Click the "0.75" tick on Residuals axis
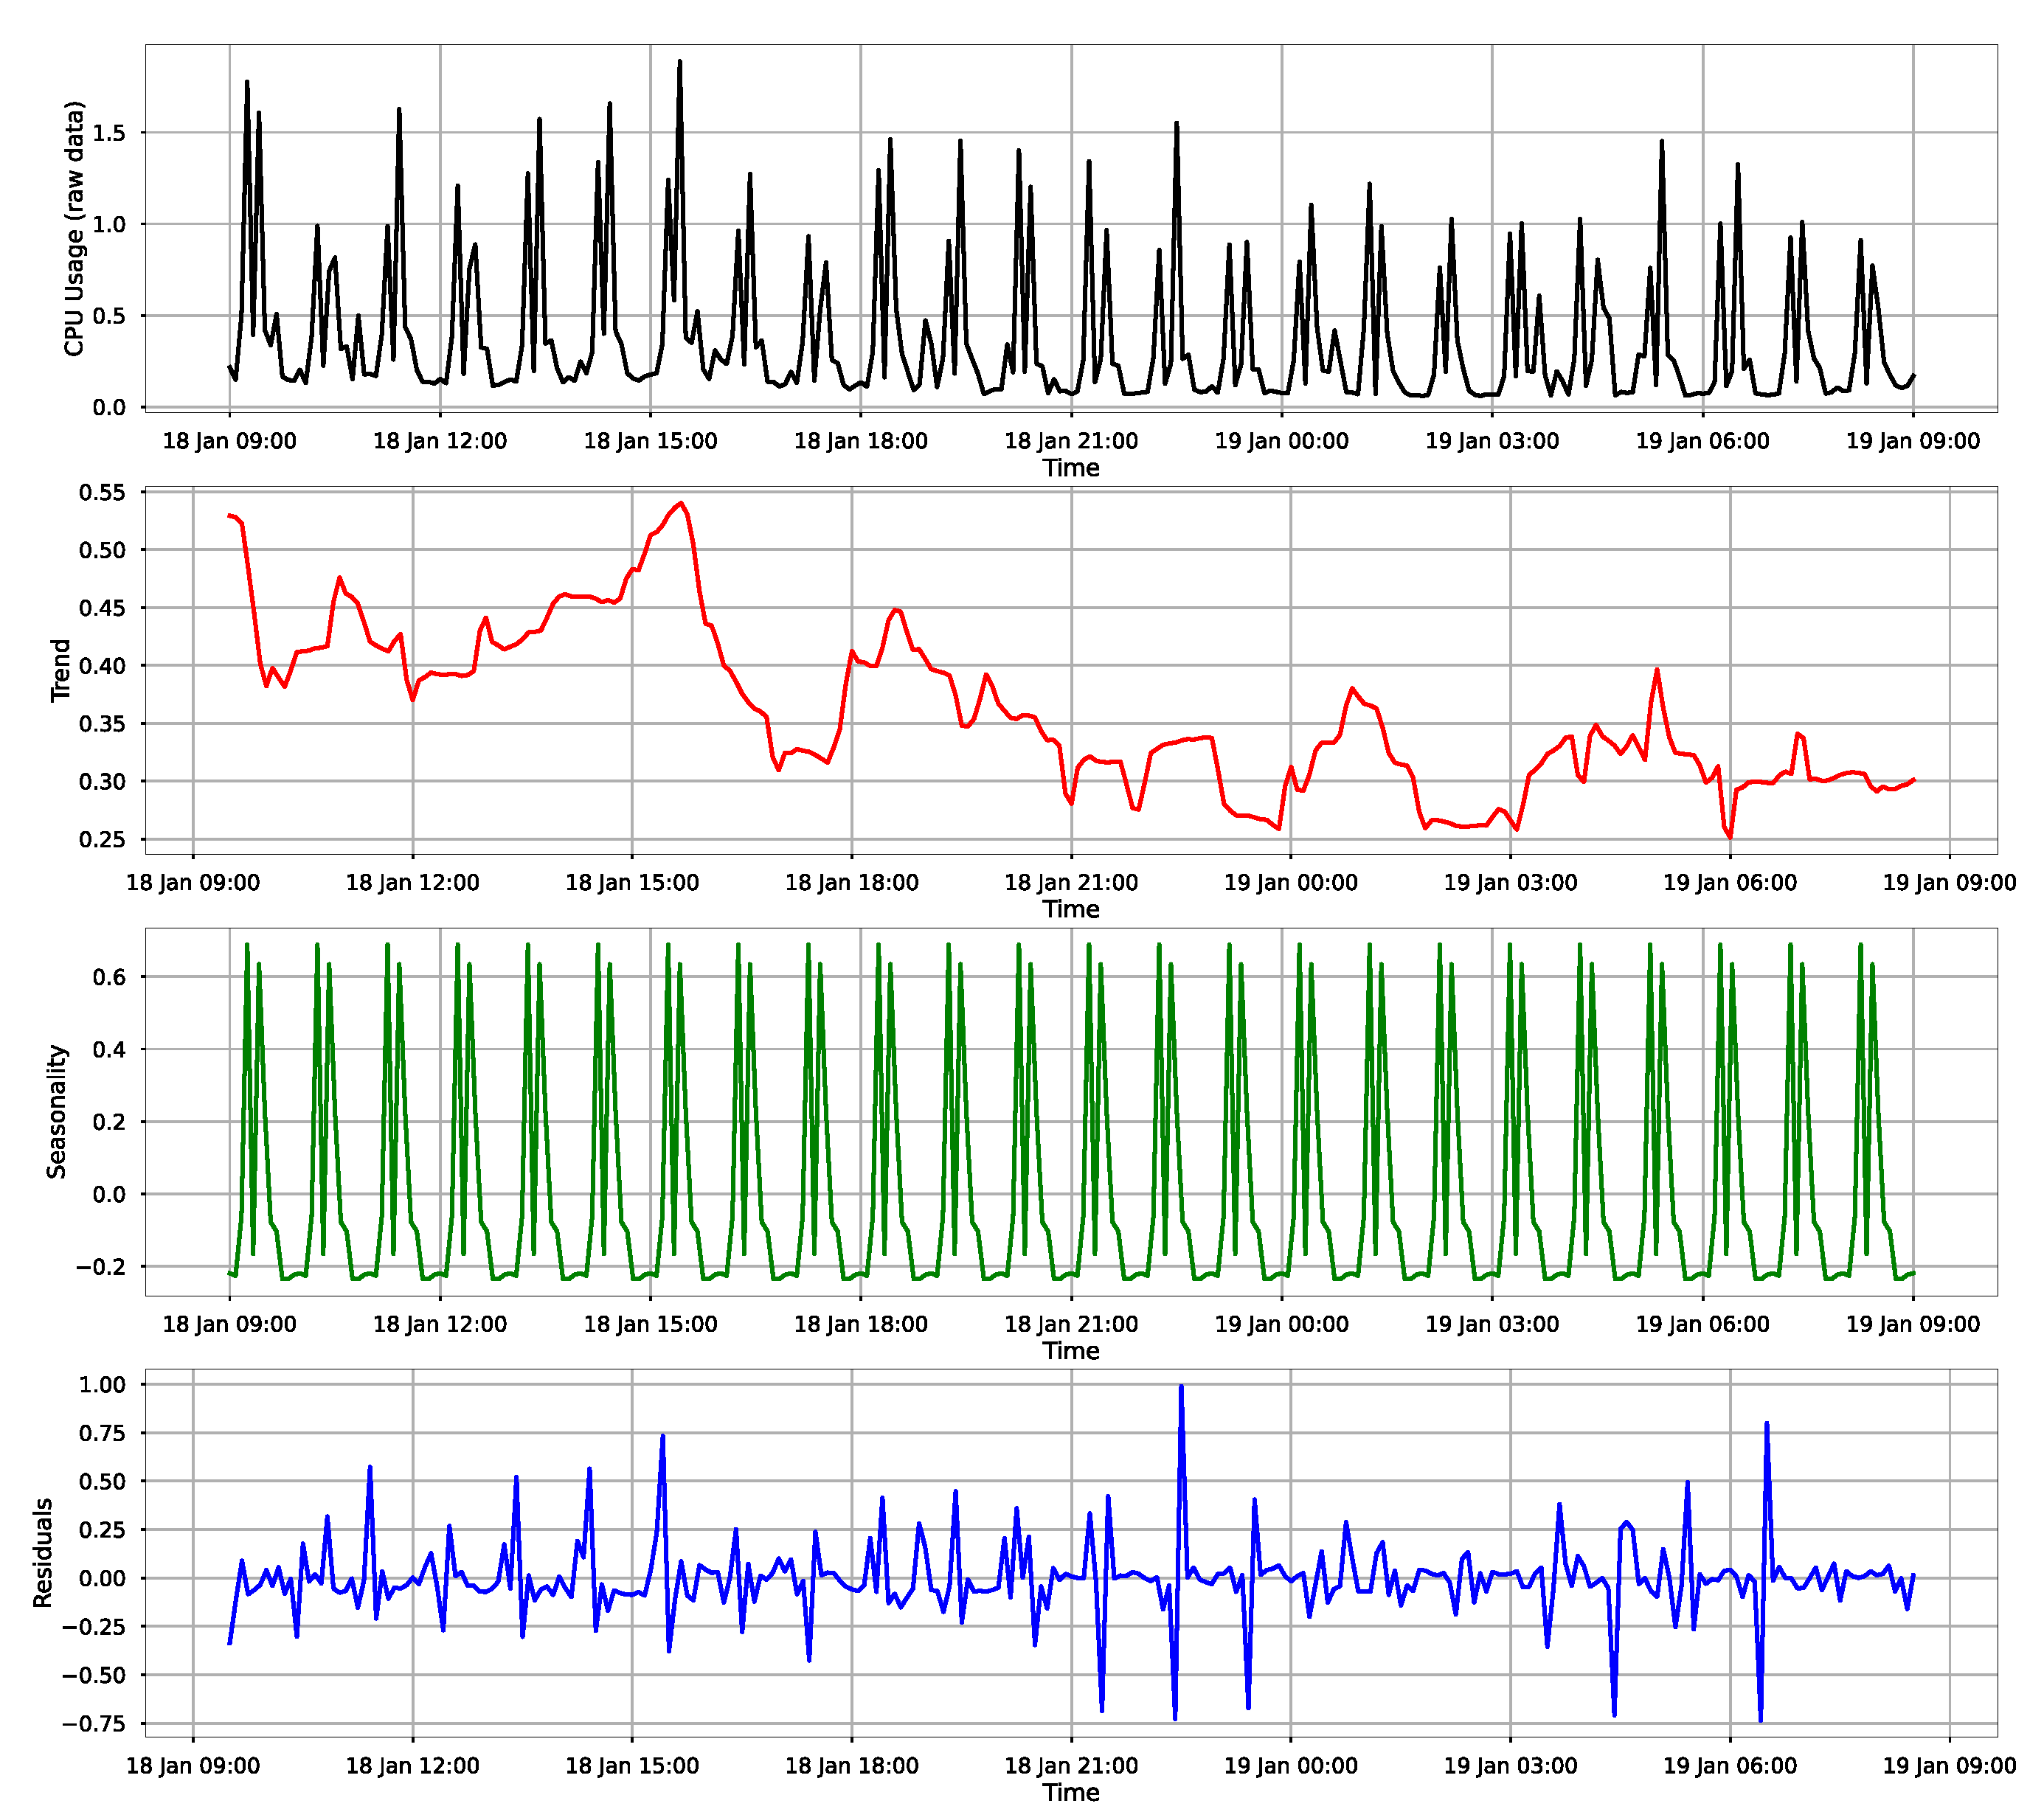The height and width of the screenshot is (1809, 2044). pyautogui.click(x=102, y=1433)
